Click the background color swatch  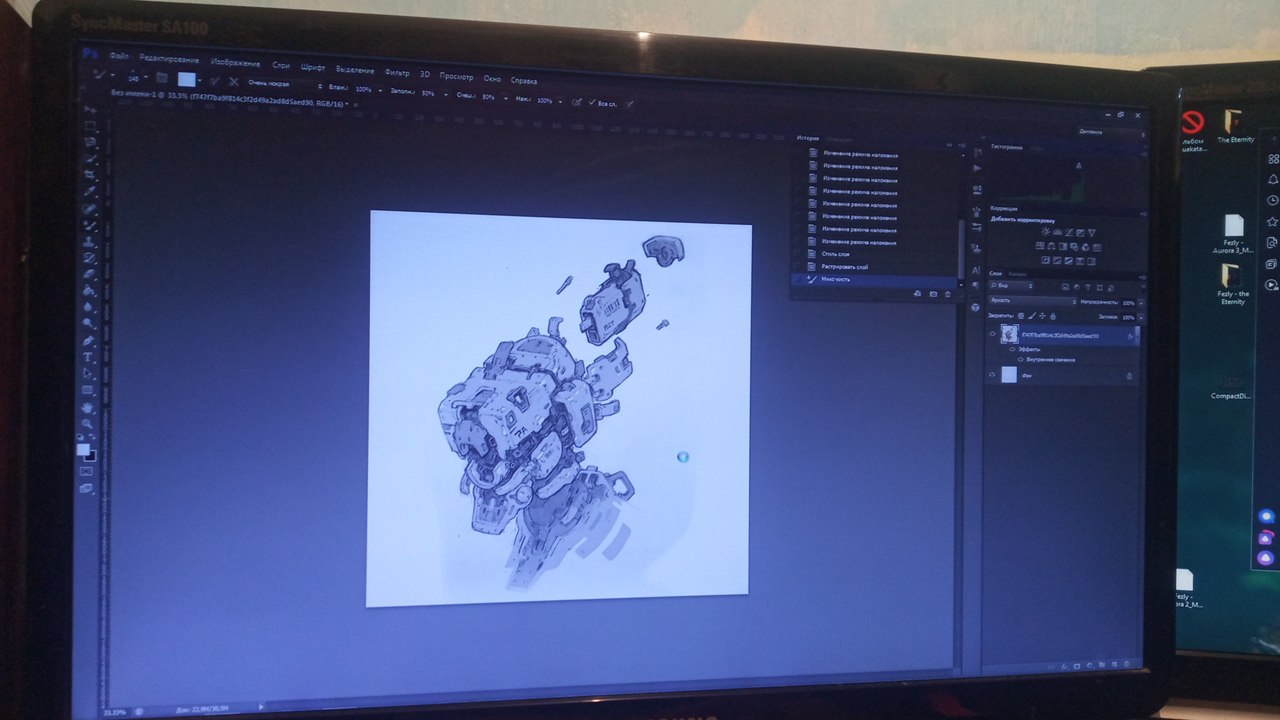[x=91, y=456]
